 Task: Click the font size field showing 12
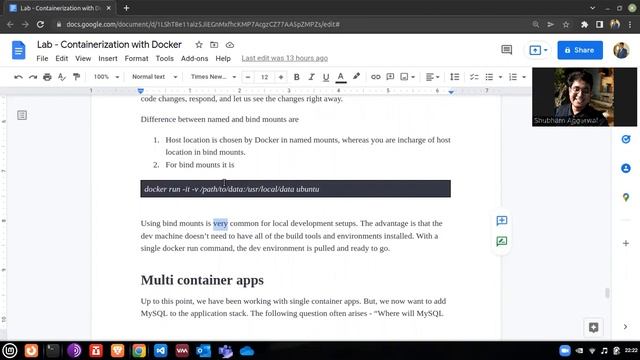(x=264, y=77)
